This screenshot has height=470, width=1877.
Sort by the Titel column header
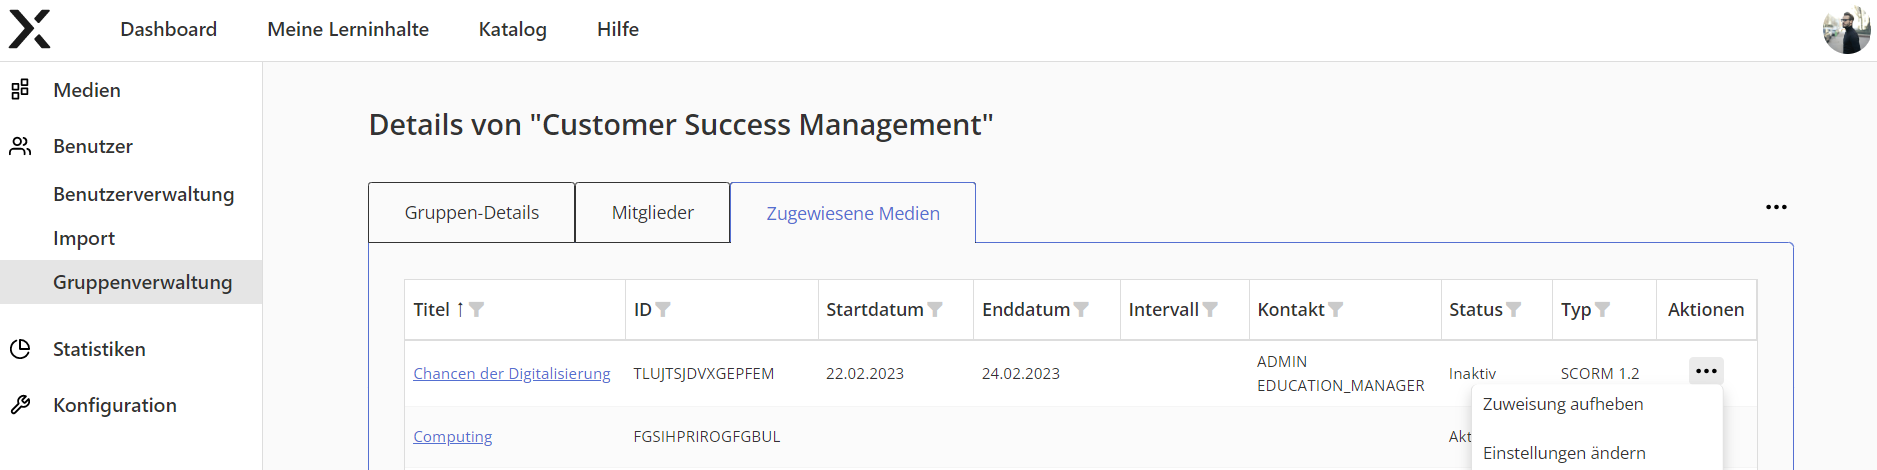pyautogui.click(x=432, y=310)
